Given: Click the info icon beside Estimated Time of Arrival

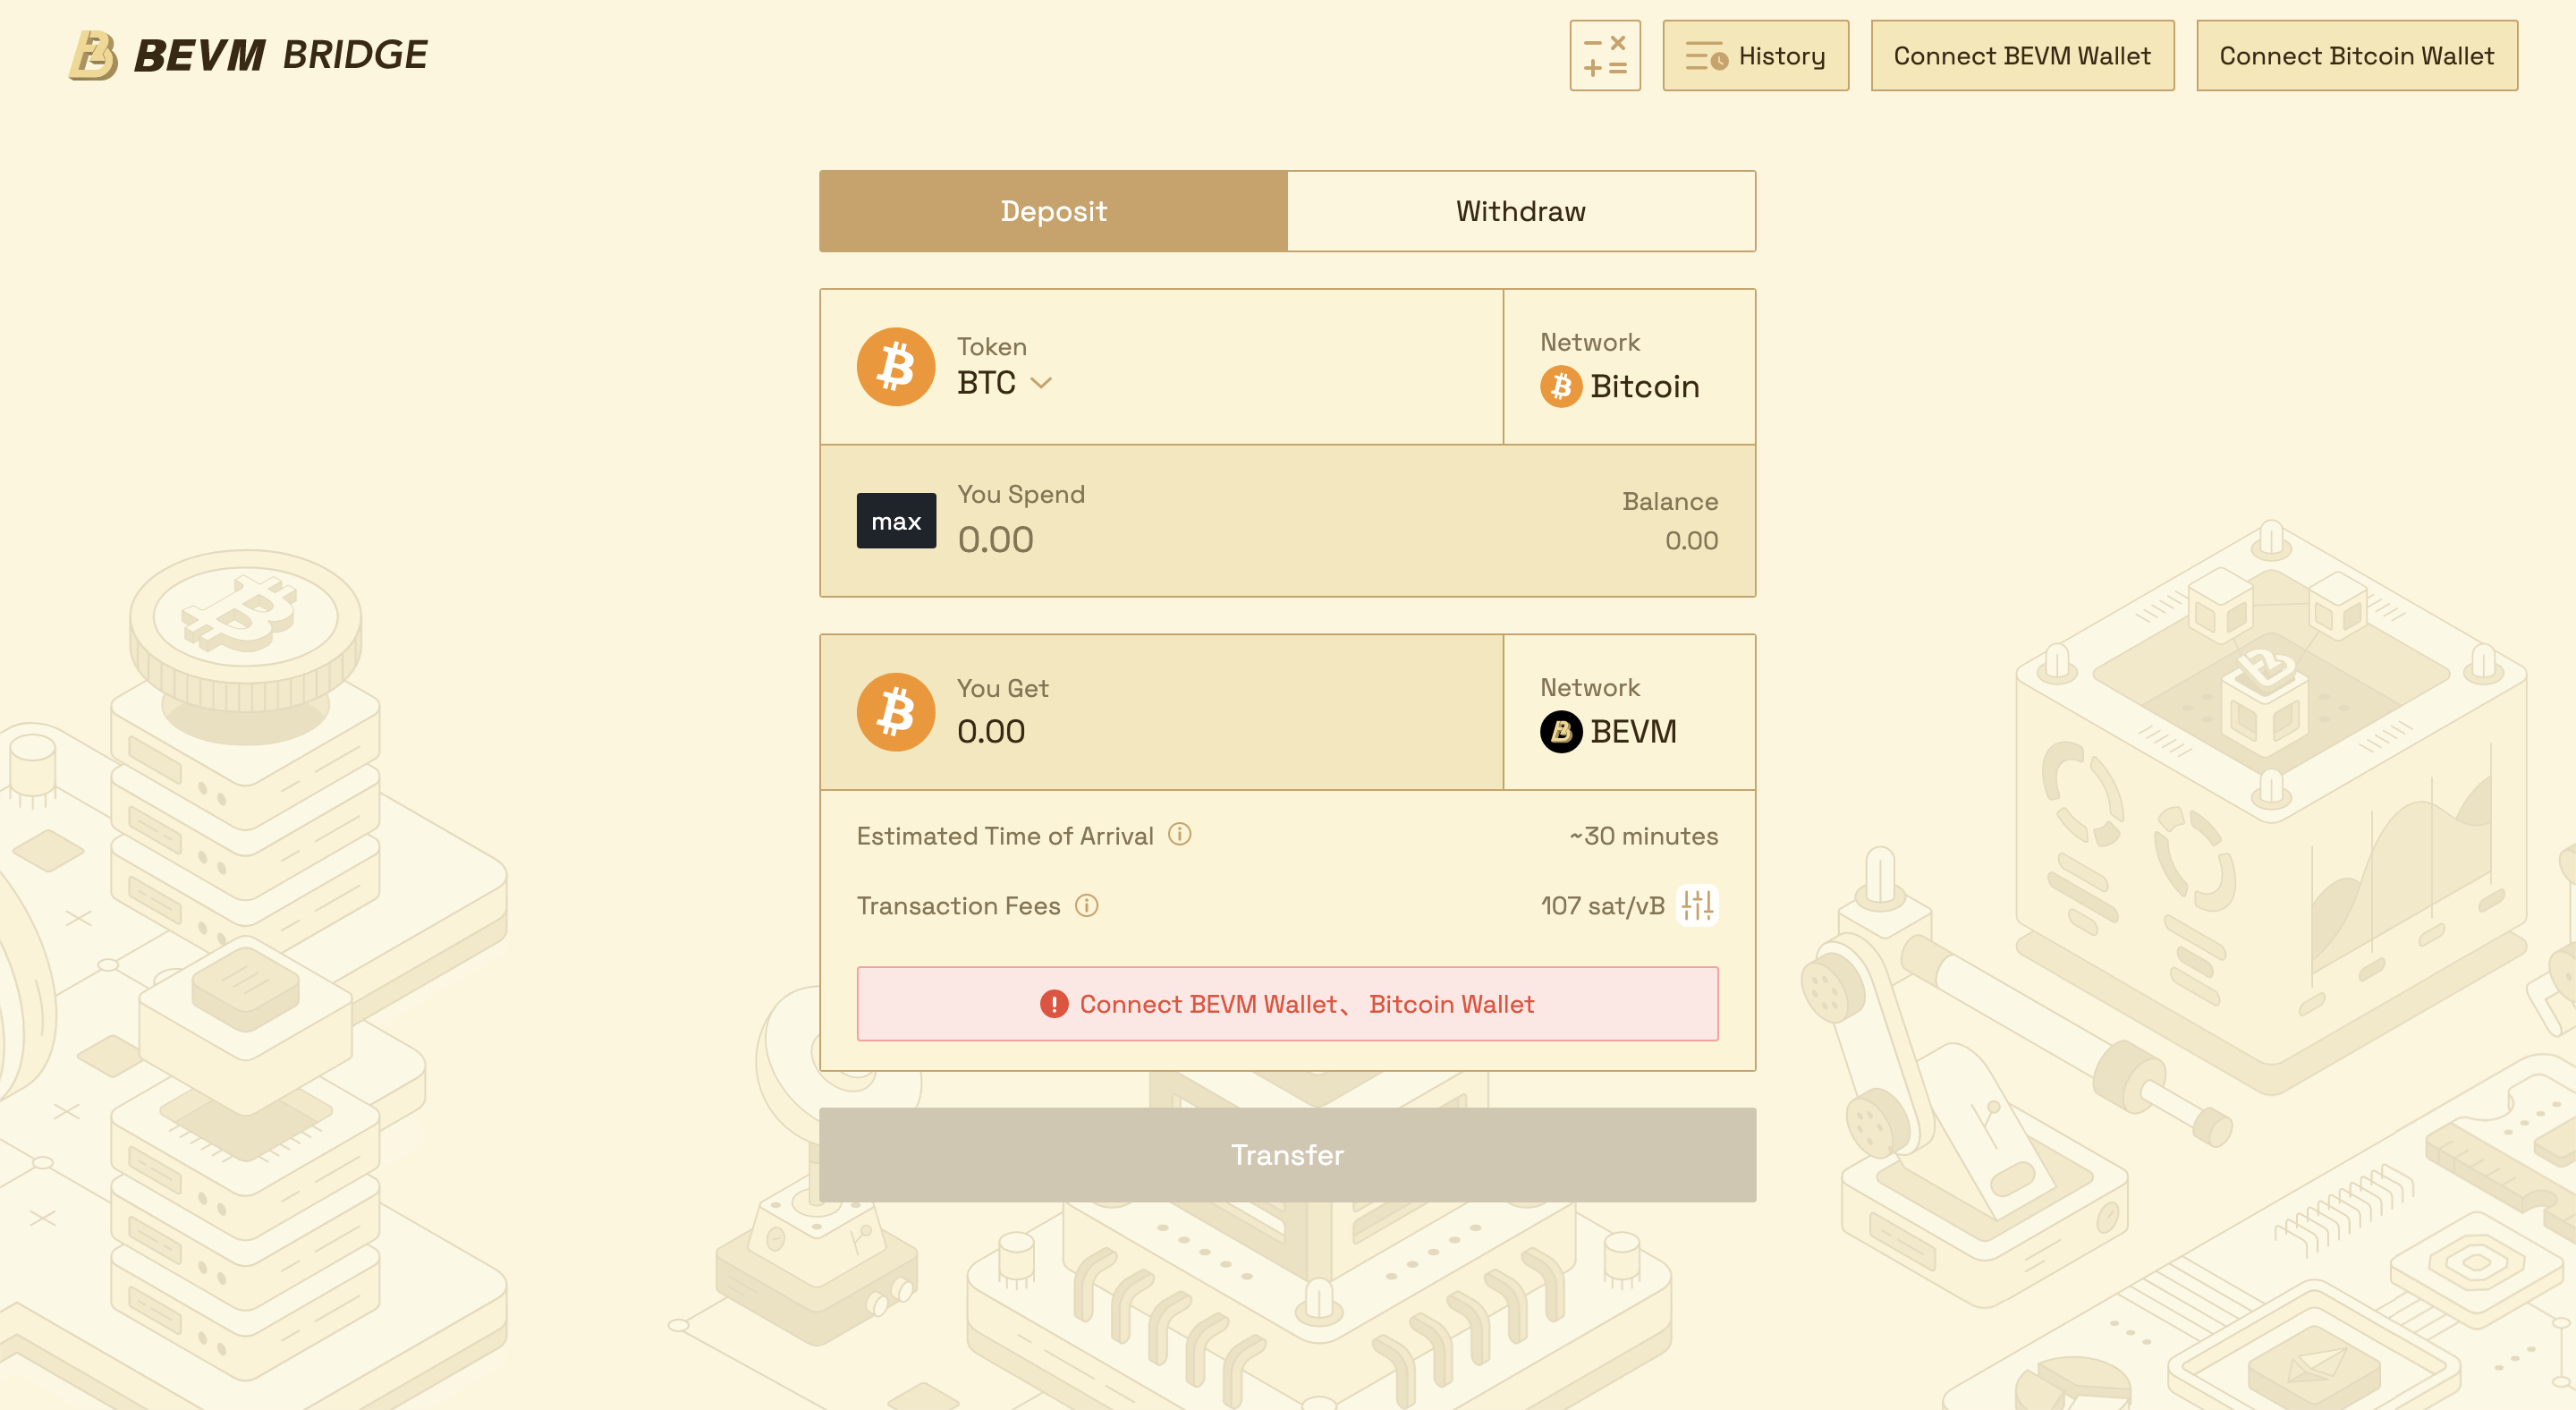Looking at the screenshot, I should pyautogui.click(x=1179, y=834).
